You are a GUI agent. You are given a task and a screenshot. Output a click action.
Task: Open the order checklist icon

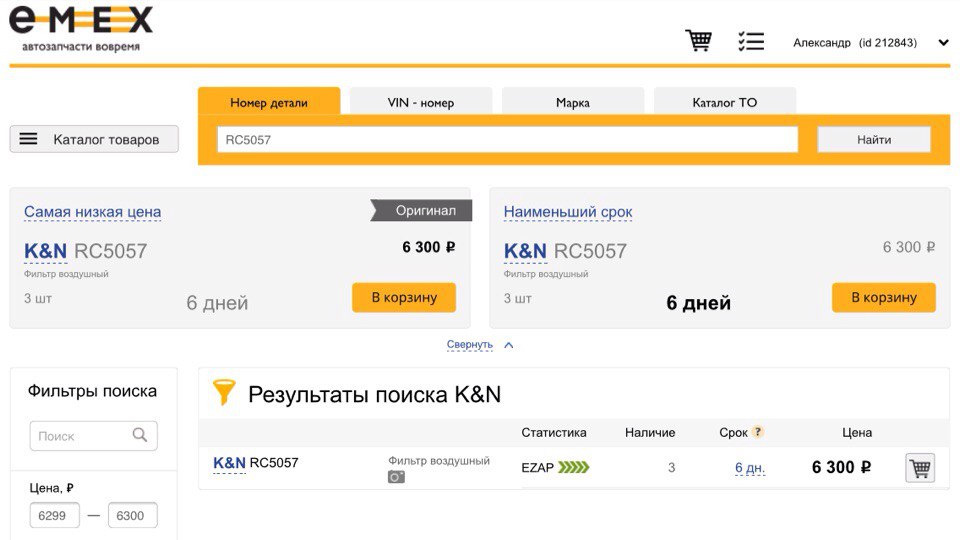point(750,41)
